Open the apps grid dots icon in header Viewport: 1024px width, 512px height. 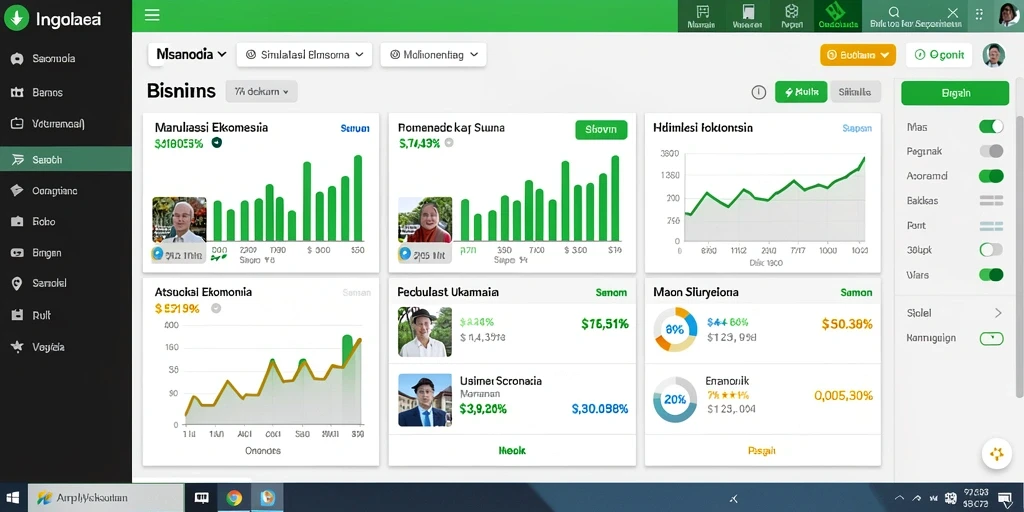[x=978, y=14]
